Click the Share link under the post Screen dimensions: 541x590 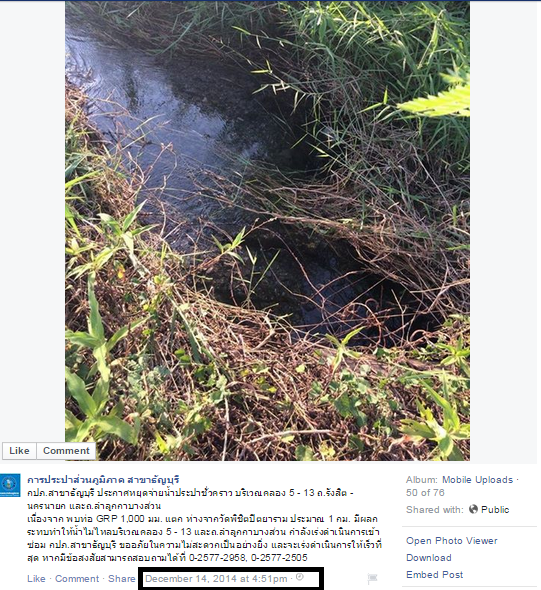pos(122,578)
